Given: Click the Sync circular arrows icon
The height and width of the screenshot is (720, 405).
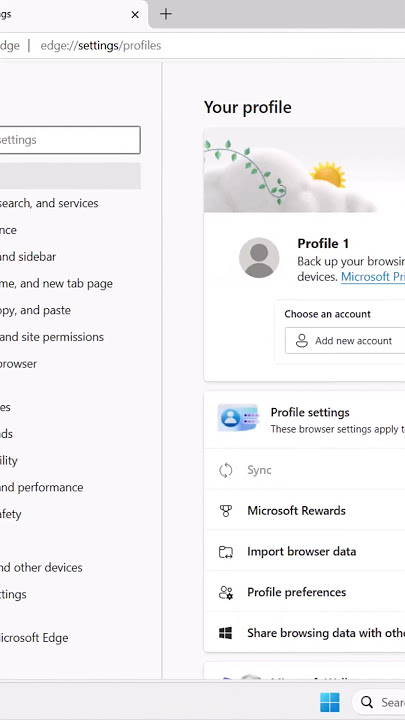Looking at the screenshot, I should [x=225, y=470].
